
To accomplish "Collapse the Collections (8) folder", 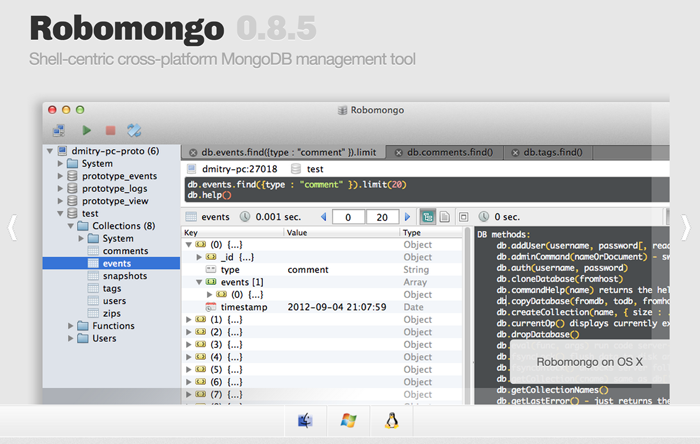I will pyautogui.click(x=71, y=226).
